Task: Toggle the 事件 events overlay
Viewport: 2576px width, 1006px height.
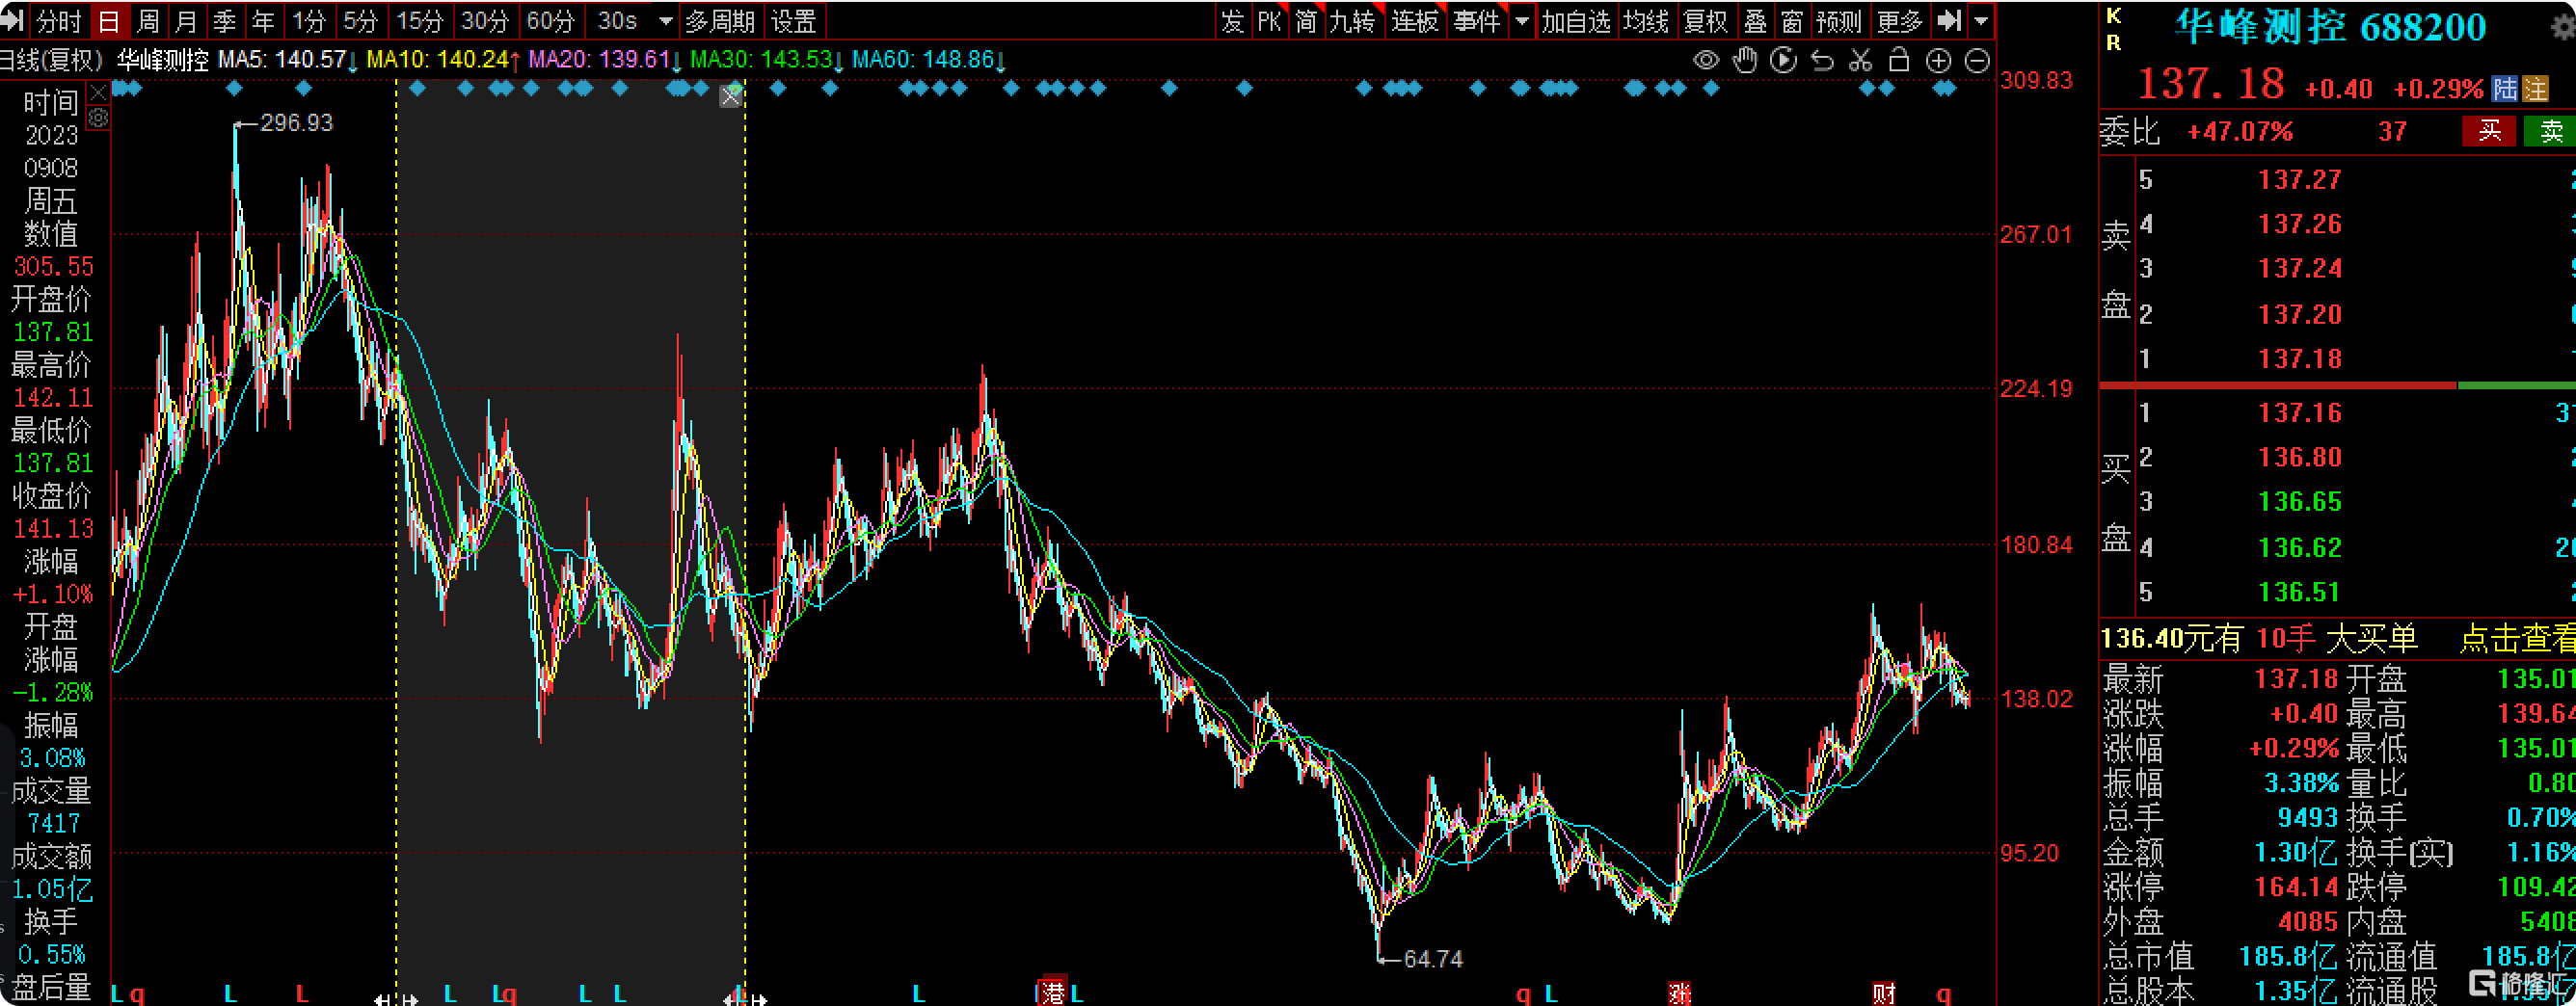Action: [1477, 21]
